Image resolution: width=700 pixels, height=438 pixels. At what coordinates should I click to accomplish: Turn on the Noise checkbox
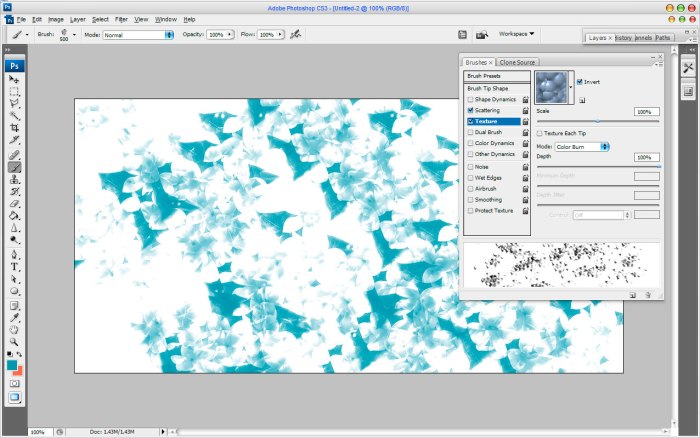click(x=470, y=167)
